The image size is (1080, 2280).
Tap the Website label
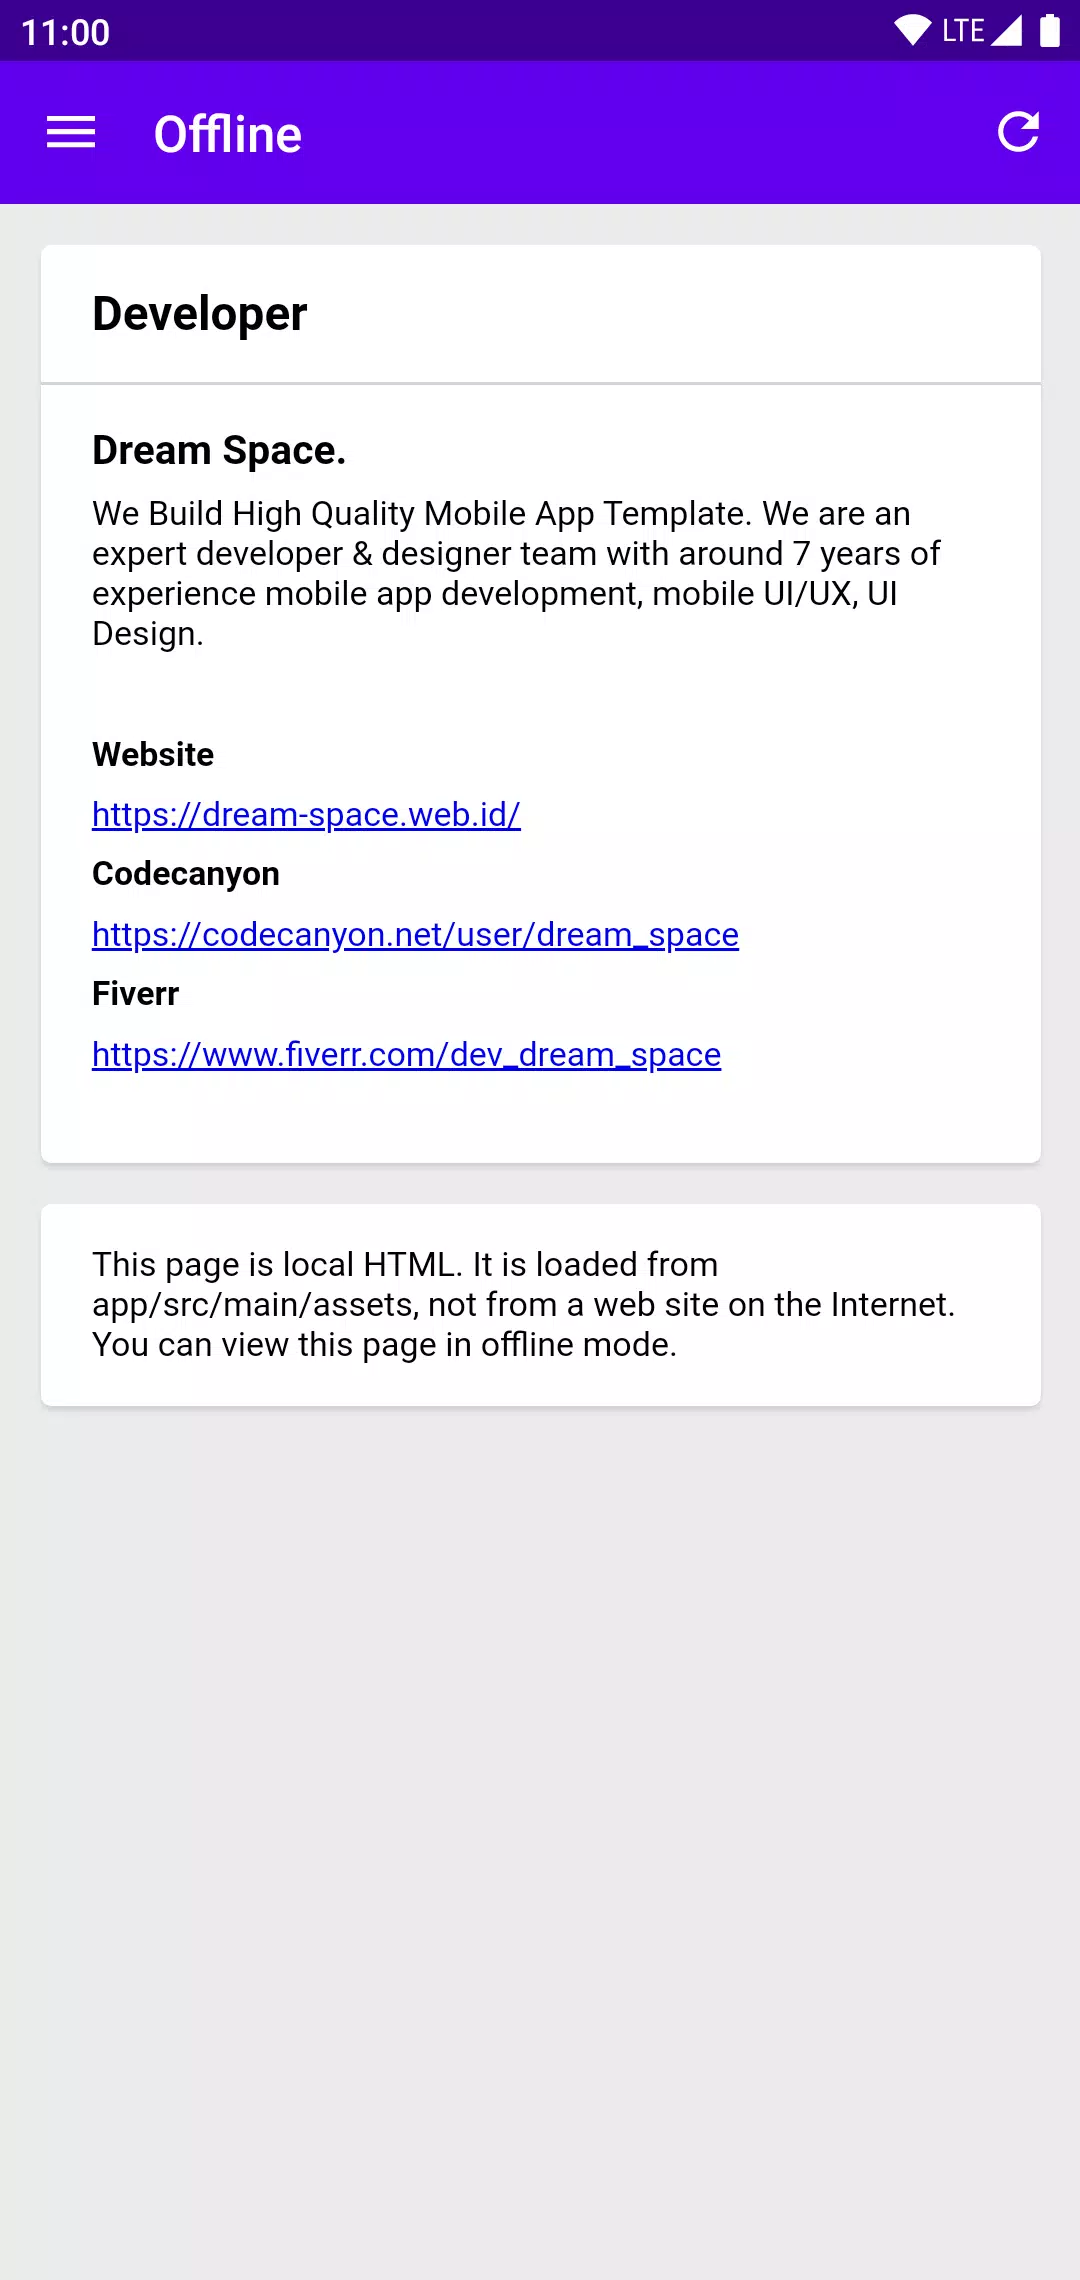tap(153, 754)
